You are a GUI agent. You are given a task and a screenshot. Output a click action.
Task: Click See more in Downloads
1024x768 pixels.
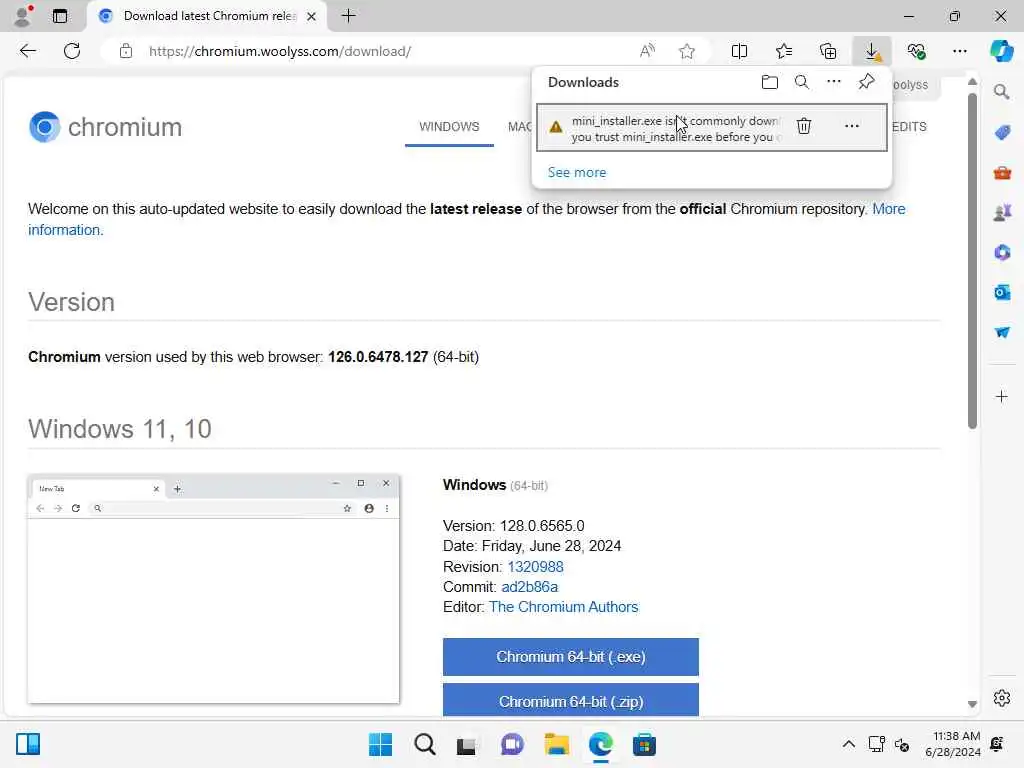(577, 172)
